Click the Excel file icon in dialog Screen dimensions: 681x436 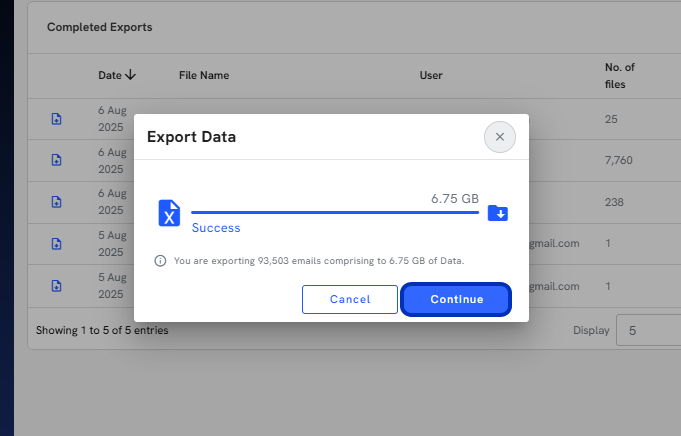point(169,213)
